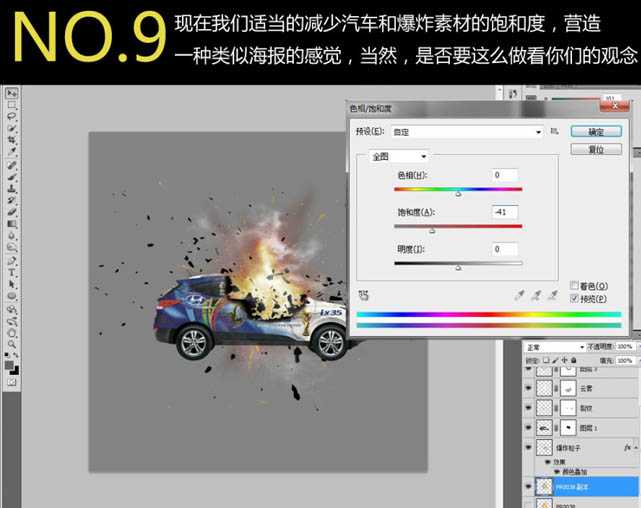Enable the 着色 (Colorize) checkbox
Screen dimensions: 641x508
pos(573,285)
